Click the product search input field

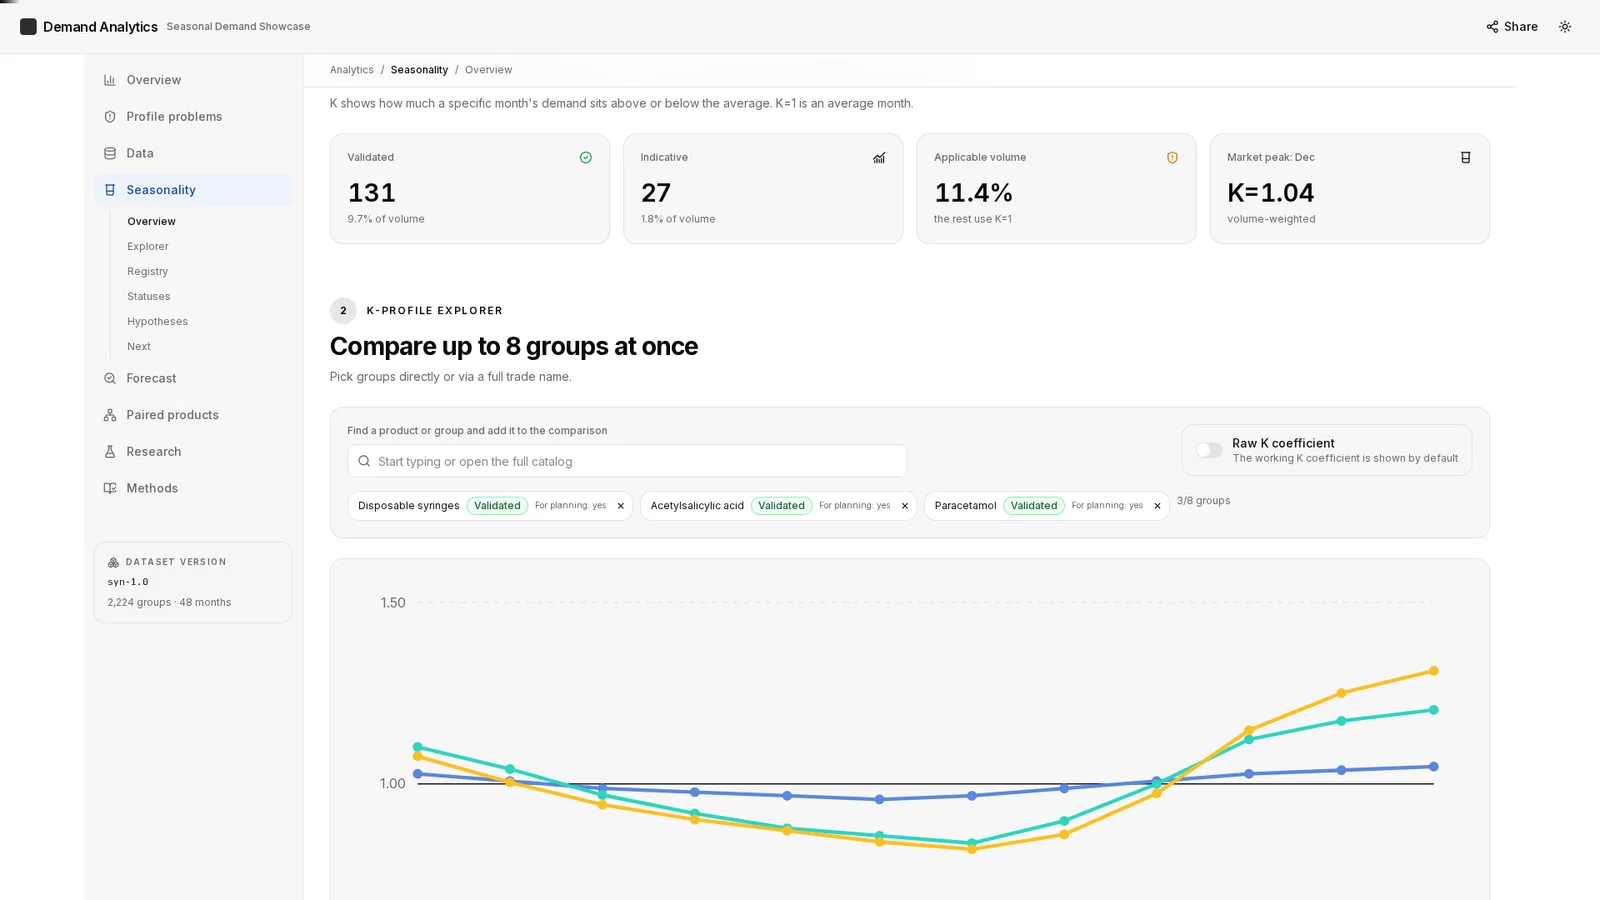pyautogui.click(x=627, y=461)
